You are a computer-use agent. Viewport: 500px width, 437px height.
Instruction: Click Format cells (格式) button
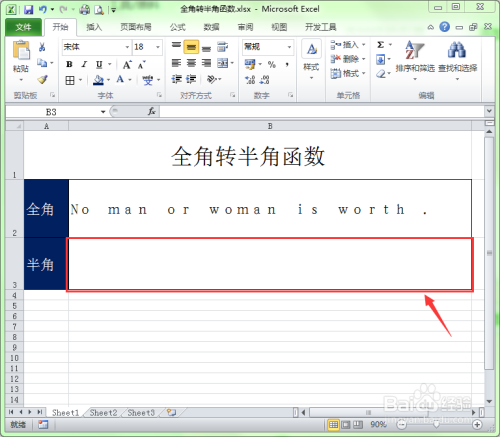pos(348,73)
